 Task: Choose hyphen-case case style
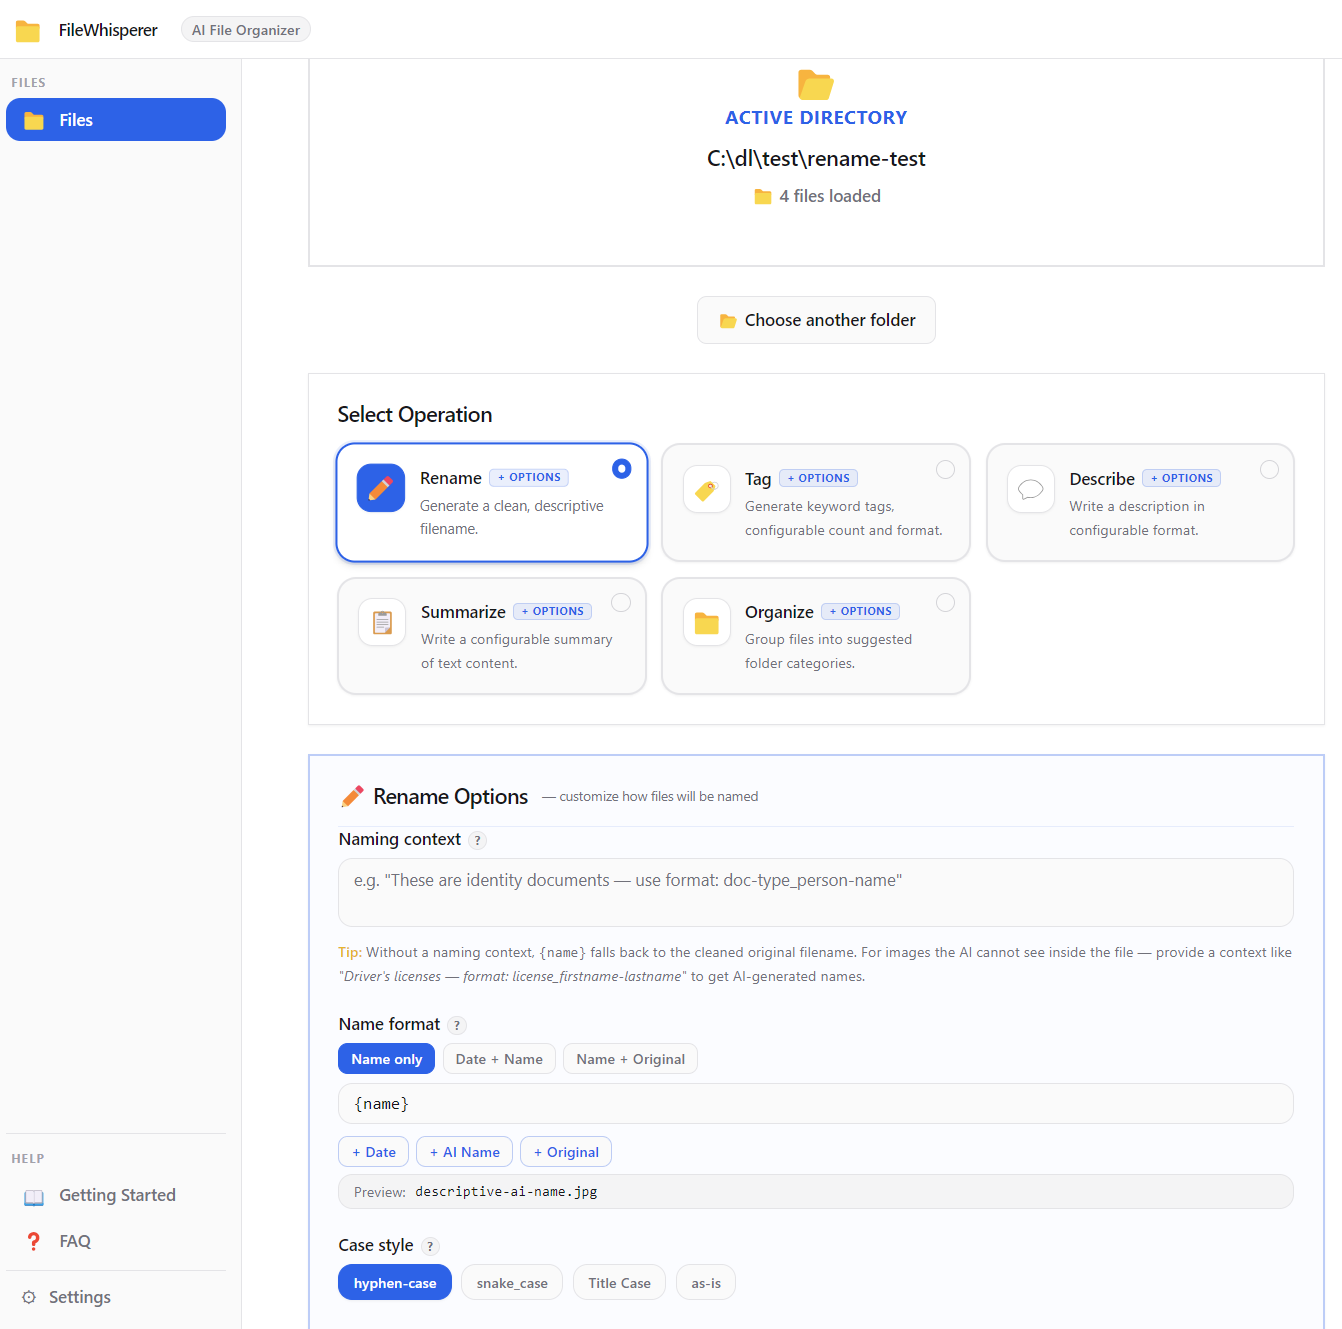point(395,1284)
